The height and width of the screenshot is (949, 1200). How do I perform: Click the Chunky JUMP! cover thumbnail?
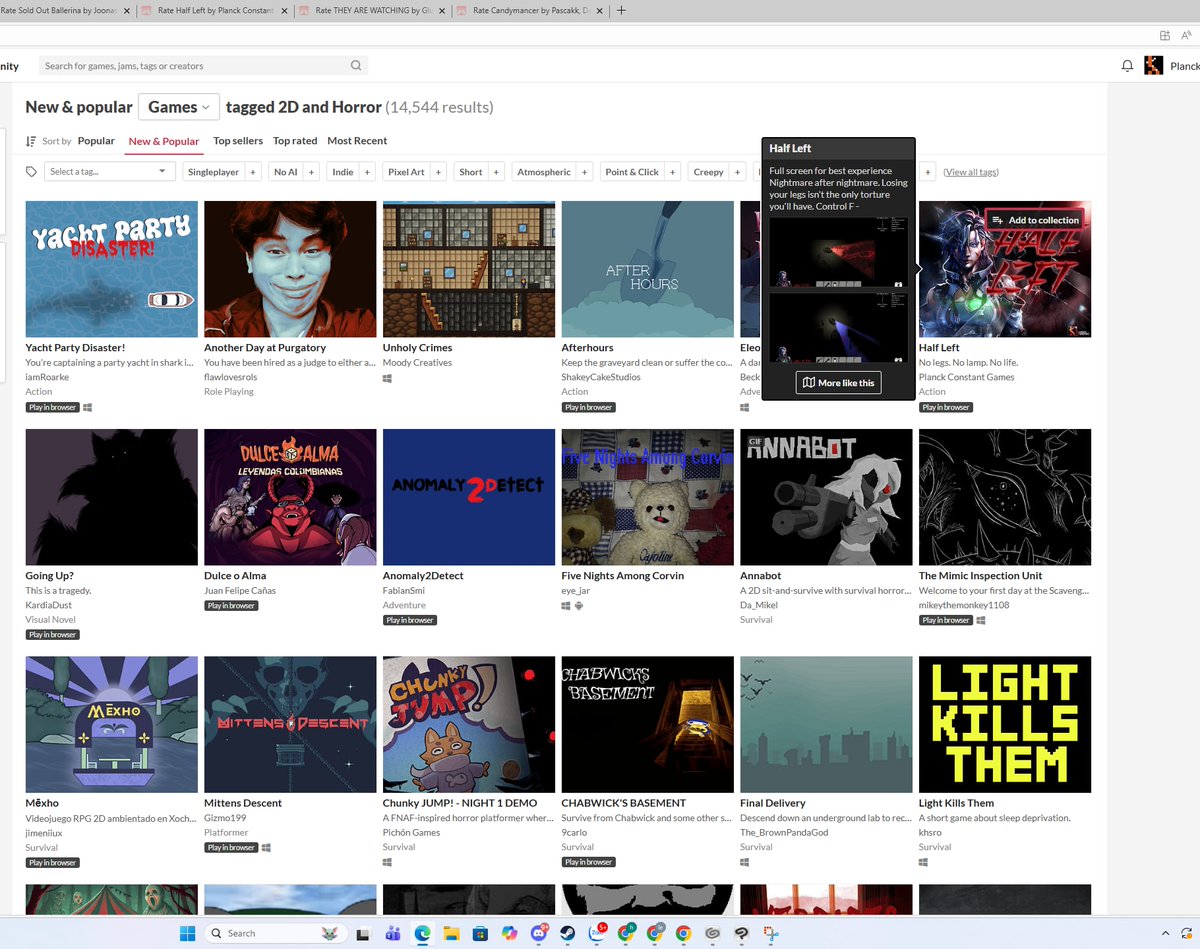[469, 724]
